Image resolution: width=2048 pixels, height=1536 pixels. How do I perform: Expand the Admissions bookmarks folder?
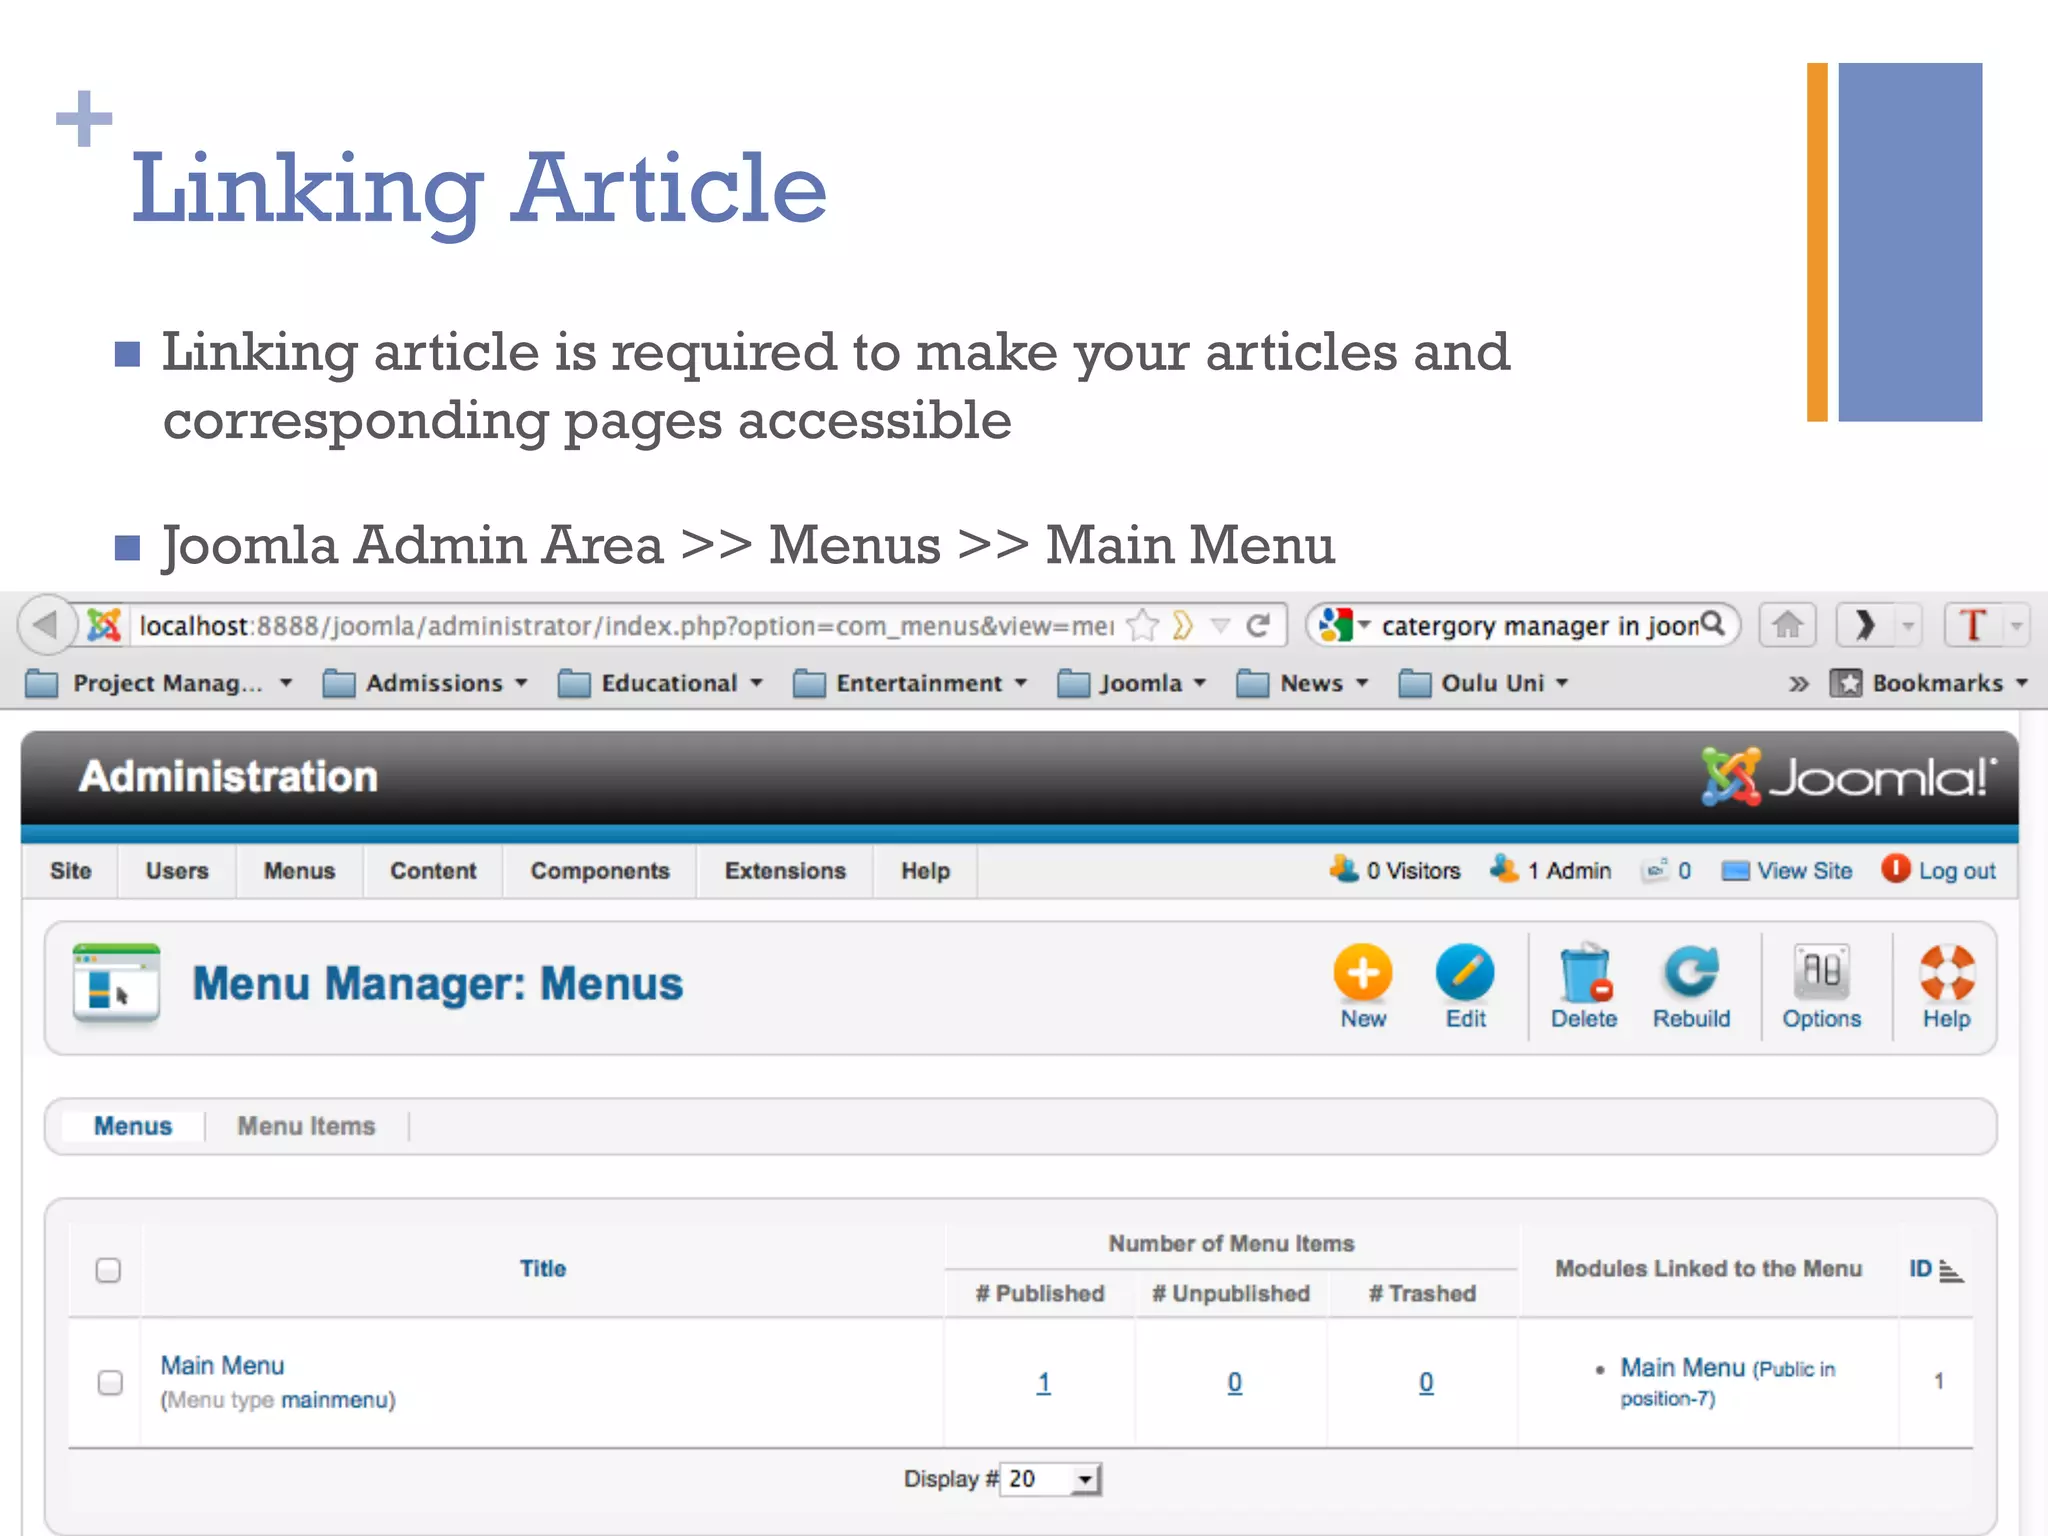click(x=425, y=684)
